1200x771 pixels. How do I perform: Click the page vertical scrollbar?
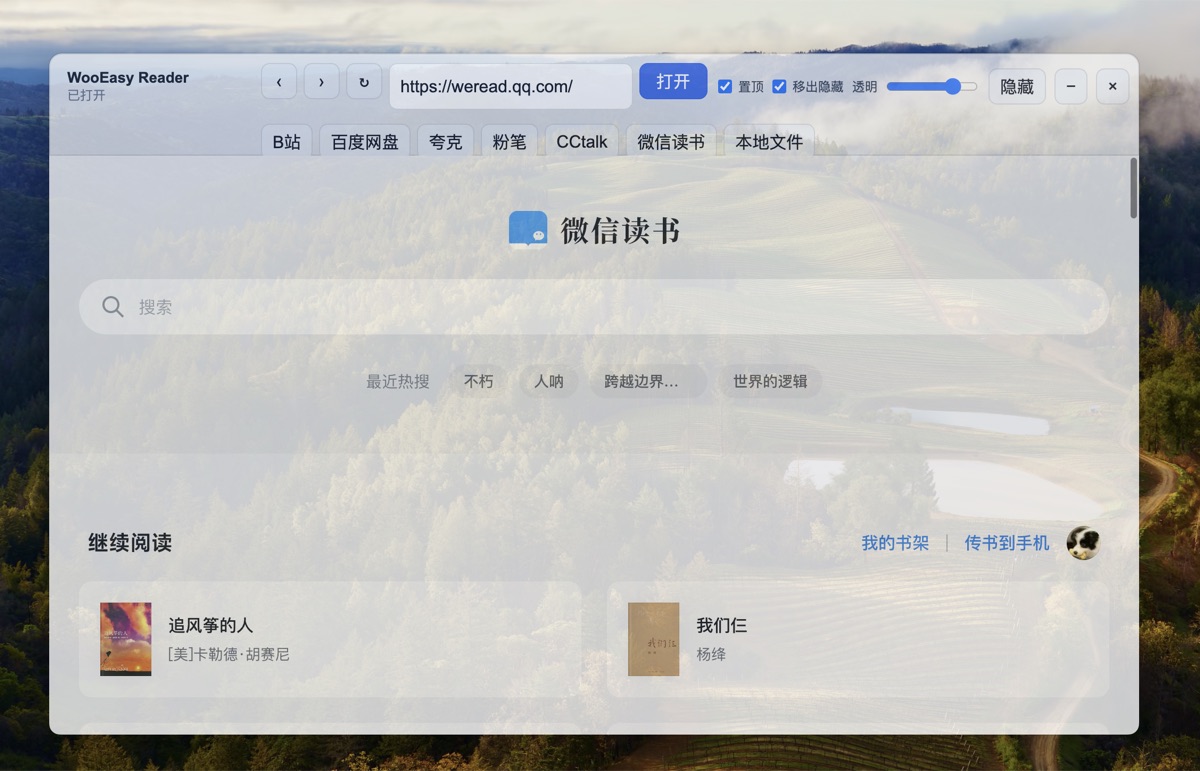[1133, 188]
